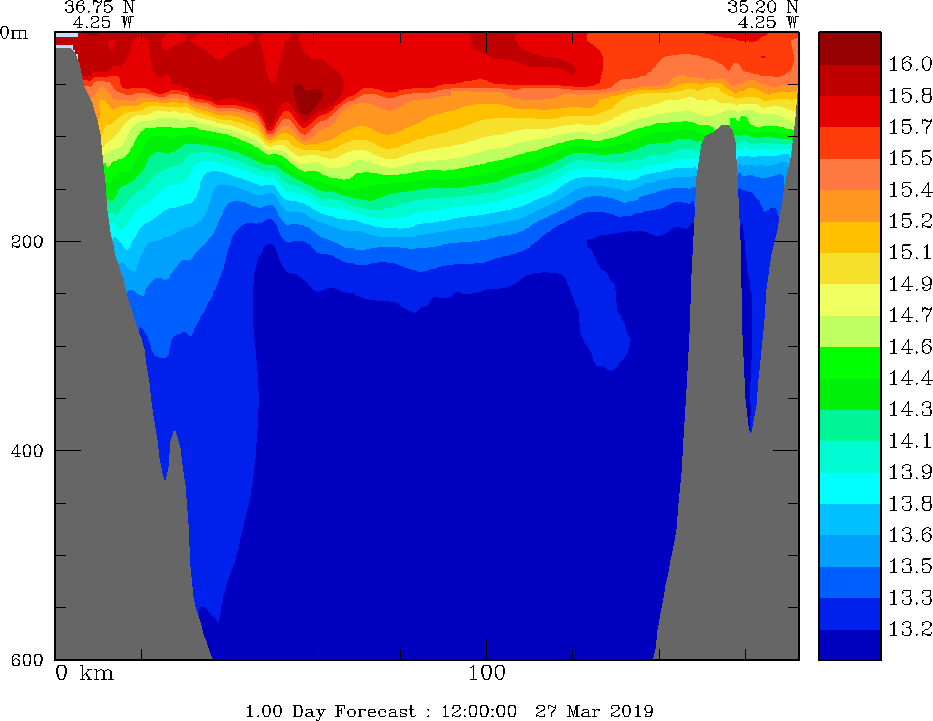Click the 100 distance axis label

coord(487,673)
